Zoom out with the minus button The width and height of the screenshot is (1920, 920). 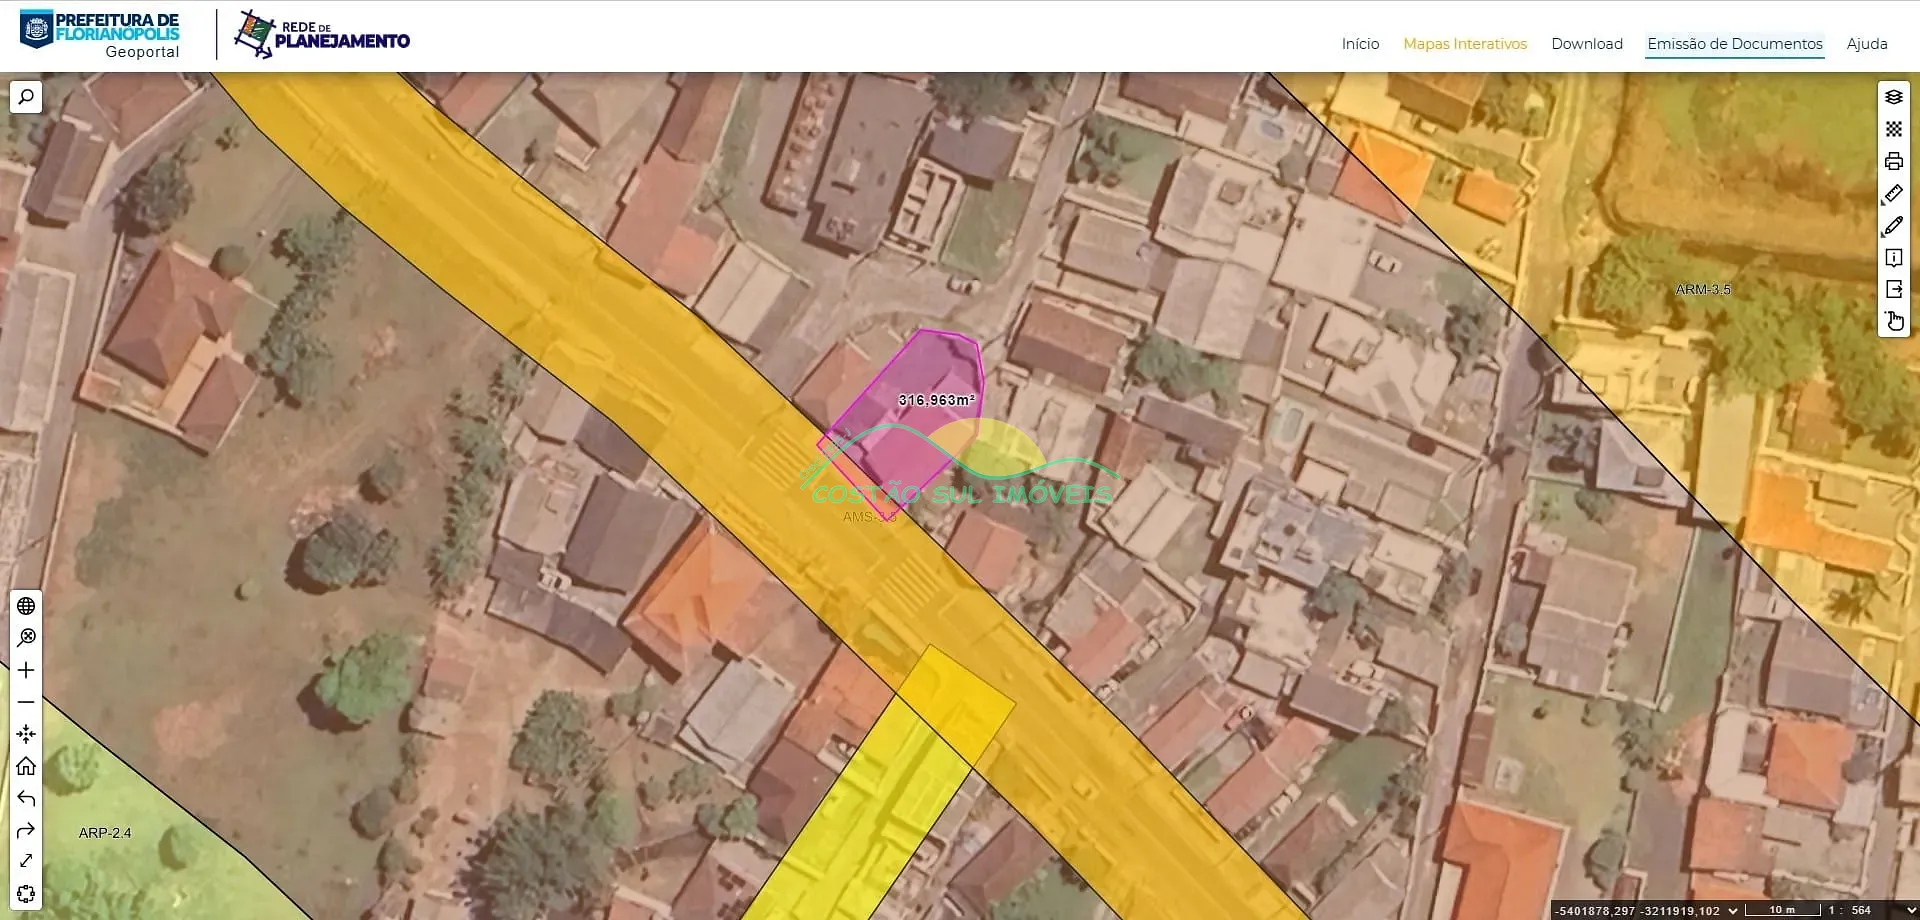point(26,702)
